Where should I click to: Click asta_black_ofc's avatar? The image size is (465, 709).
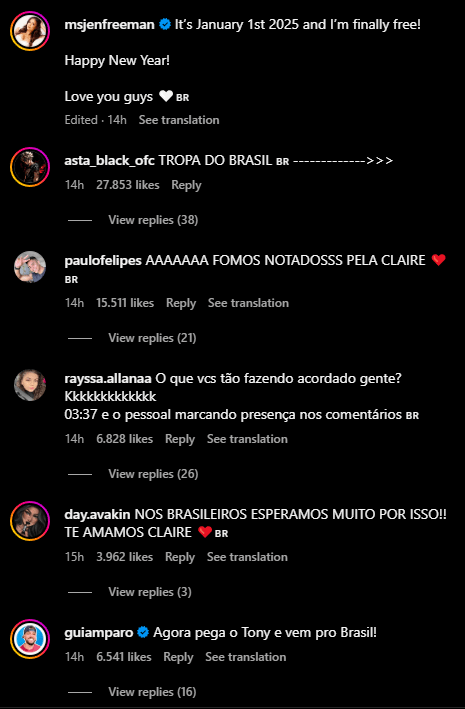[30, 167]
